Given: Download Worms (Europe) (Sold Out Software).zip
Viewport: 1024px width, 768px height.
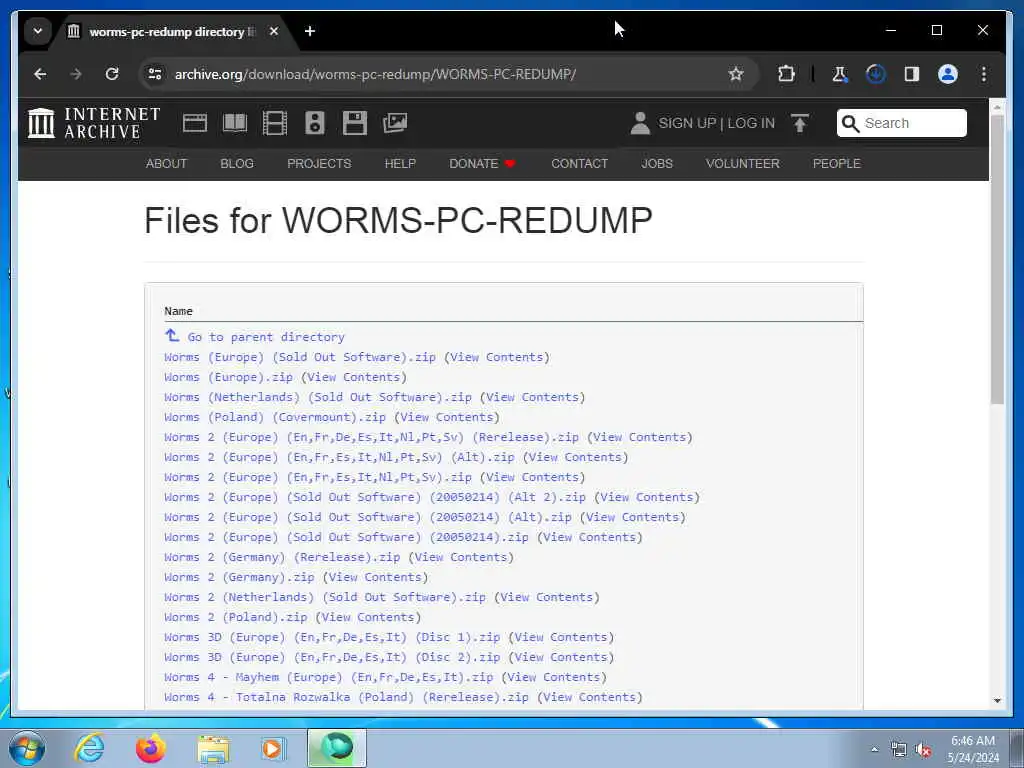Looking at the screenshot, I should pos(300,357).
